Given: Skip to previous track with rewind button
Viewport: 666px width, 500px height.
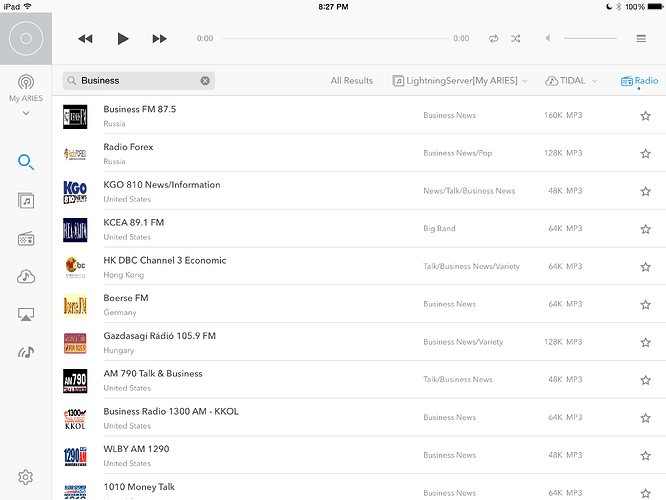Looking at the screenshot, I should [x=85, y=39].
